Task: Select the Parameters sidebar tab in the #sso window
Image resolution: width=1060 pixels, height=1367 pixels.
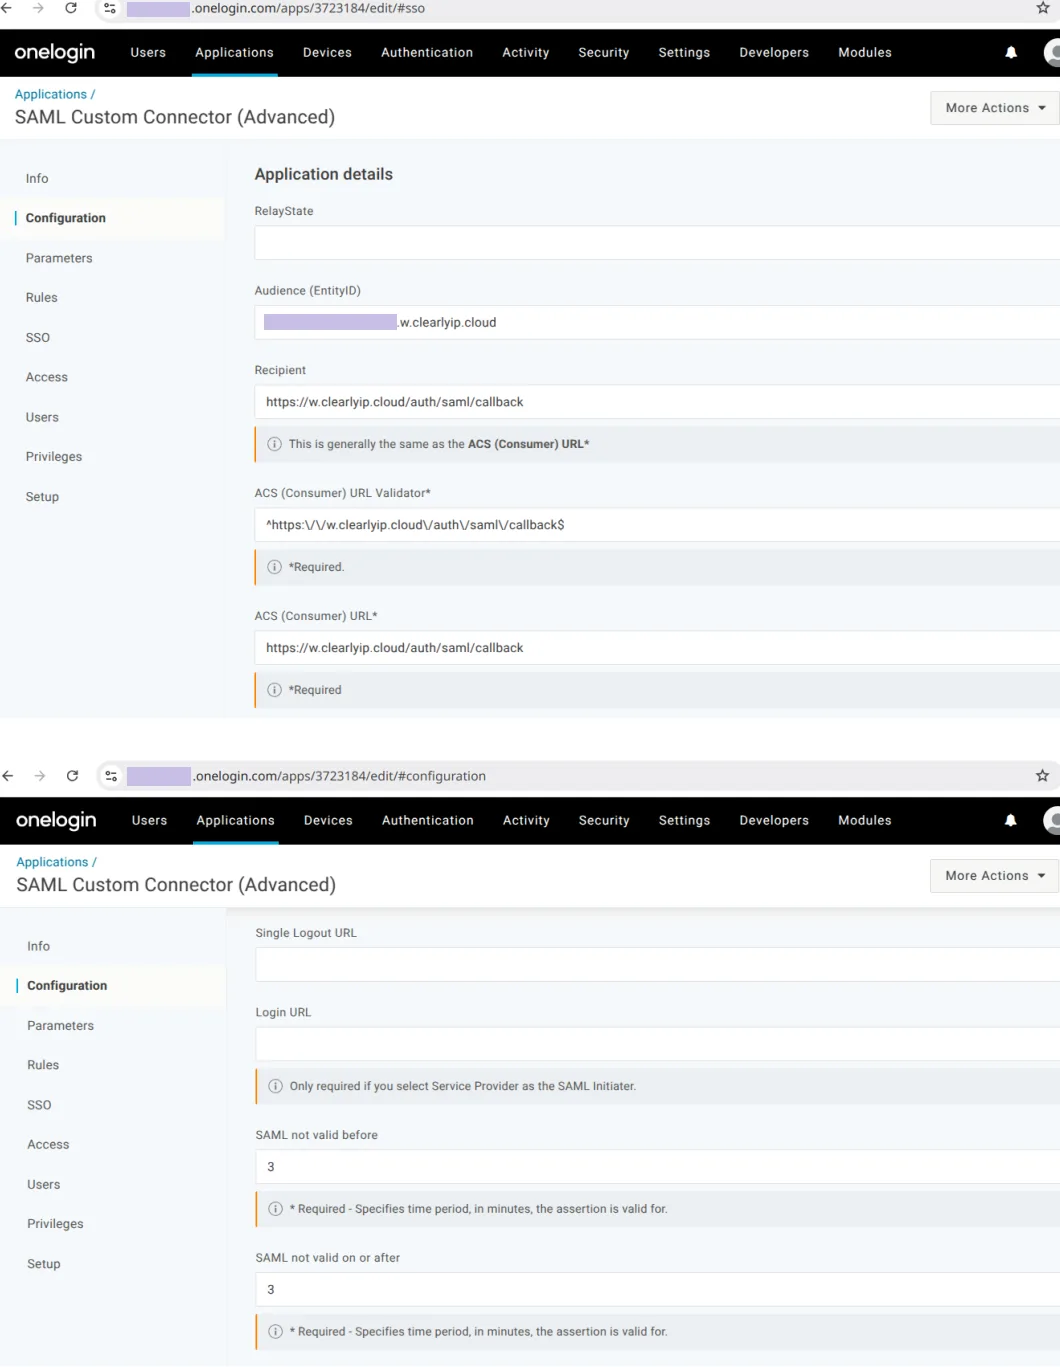Action: [x=59, y=258]
